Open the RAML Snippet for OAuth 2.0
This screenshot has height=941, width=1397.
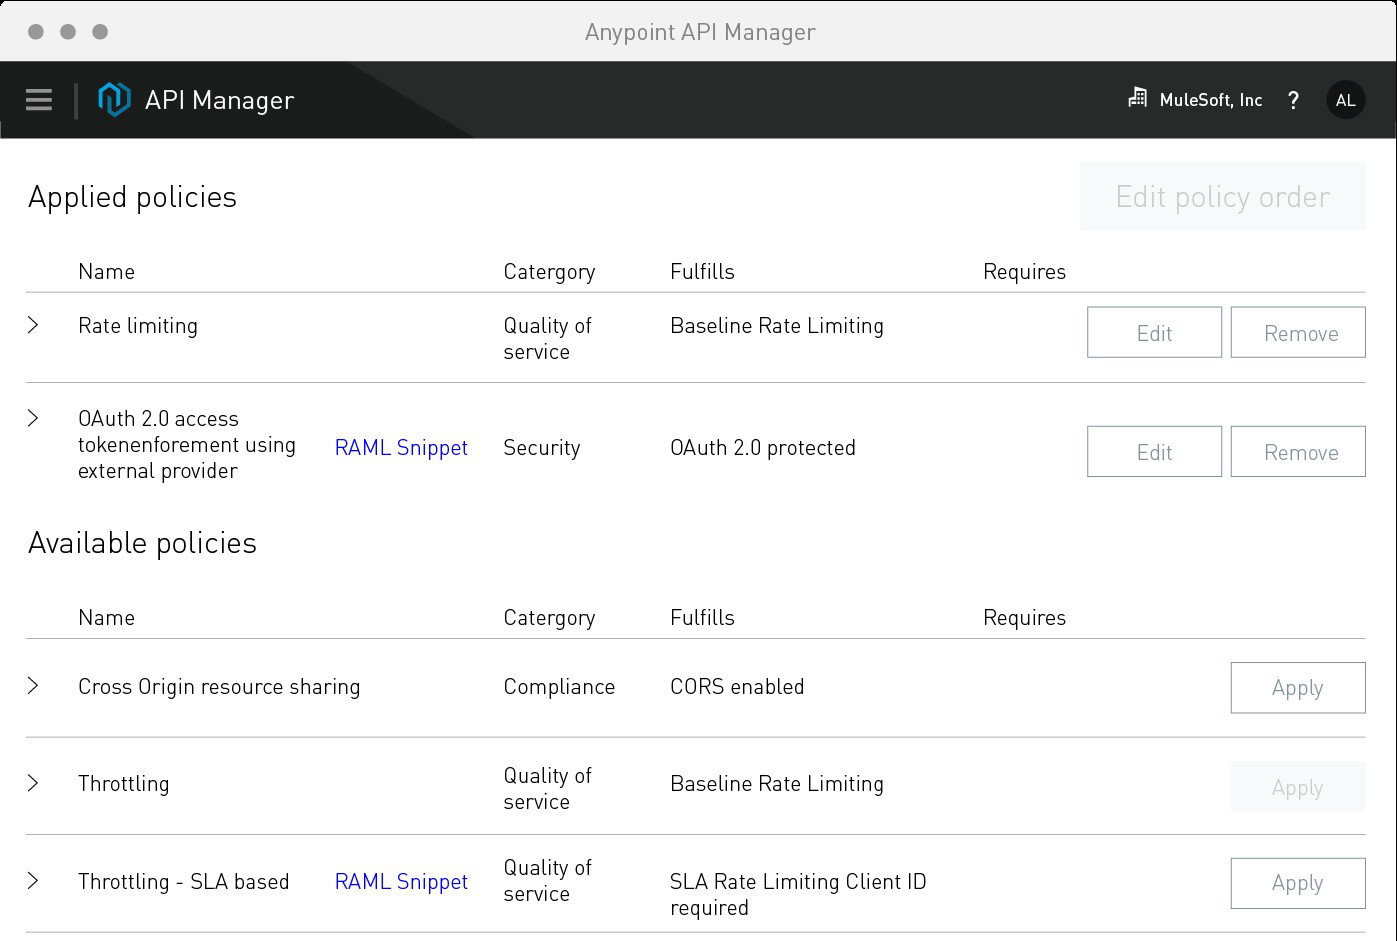pyautogui.click(x=401, y=447)
